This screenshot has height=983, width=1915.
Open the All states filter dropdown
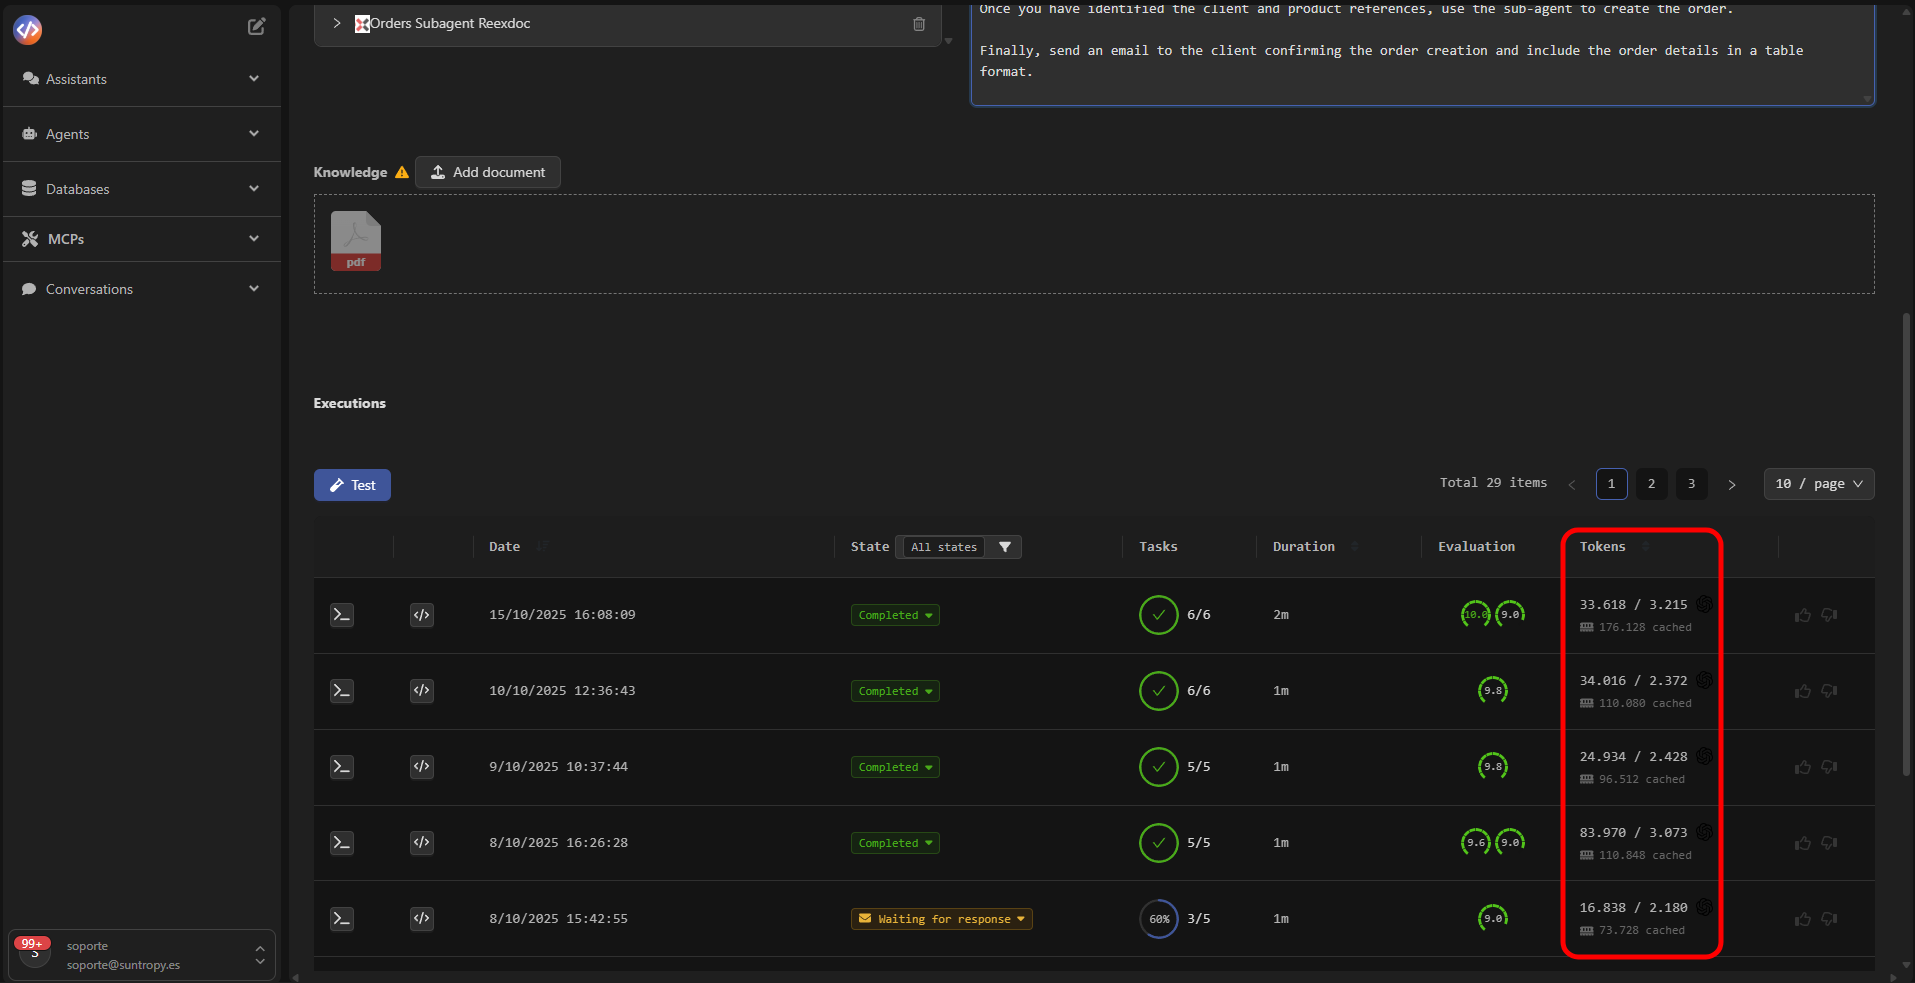coord(944,547)
